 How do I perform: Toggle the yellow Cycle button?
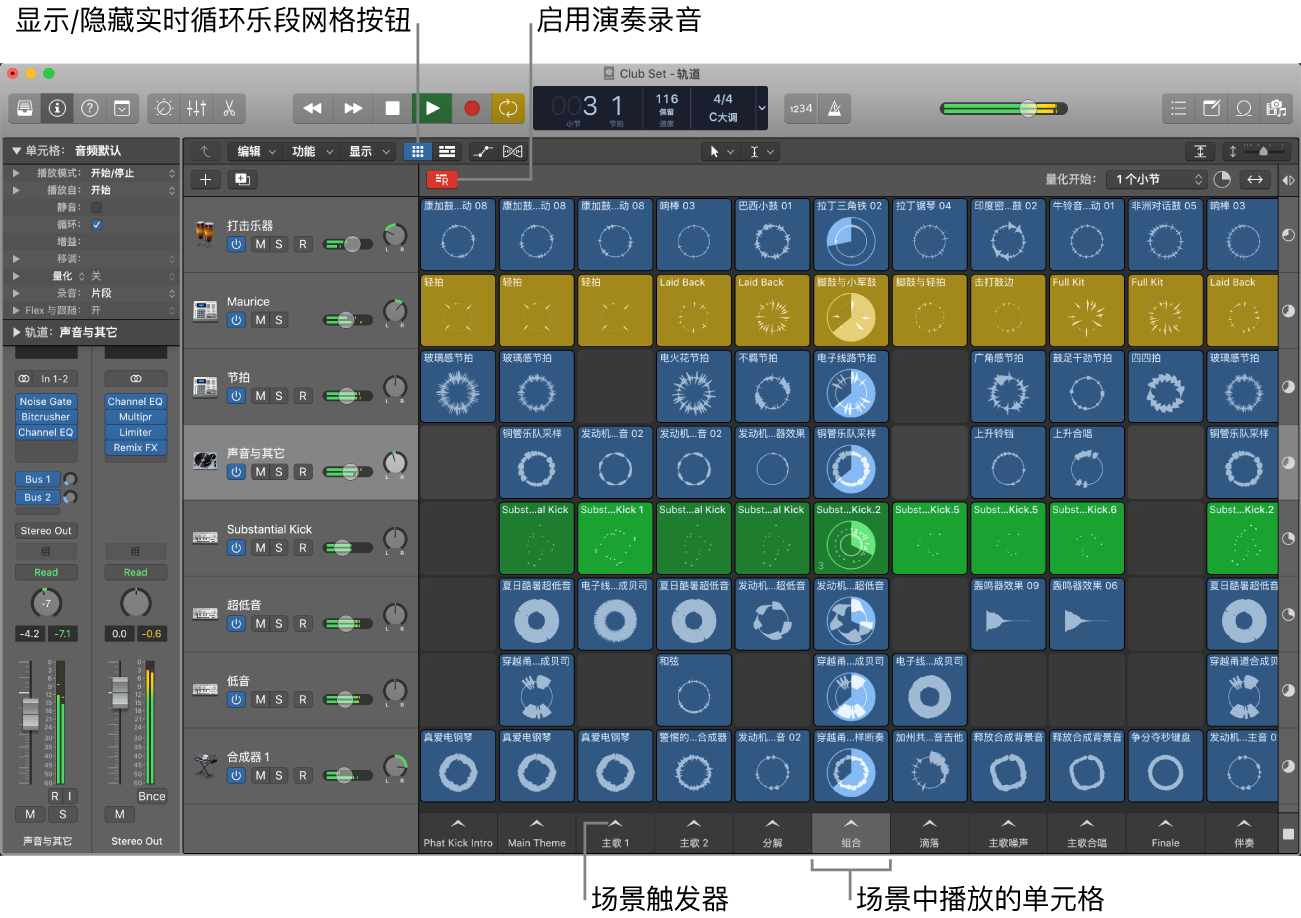(x=510, y=108)
